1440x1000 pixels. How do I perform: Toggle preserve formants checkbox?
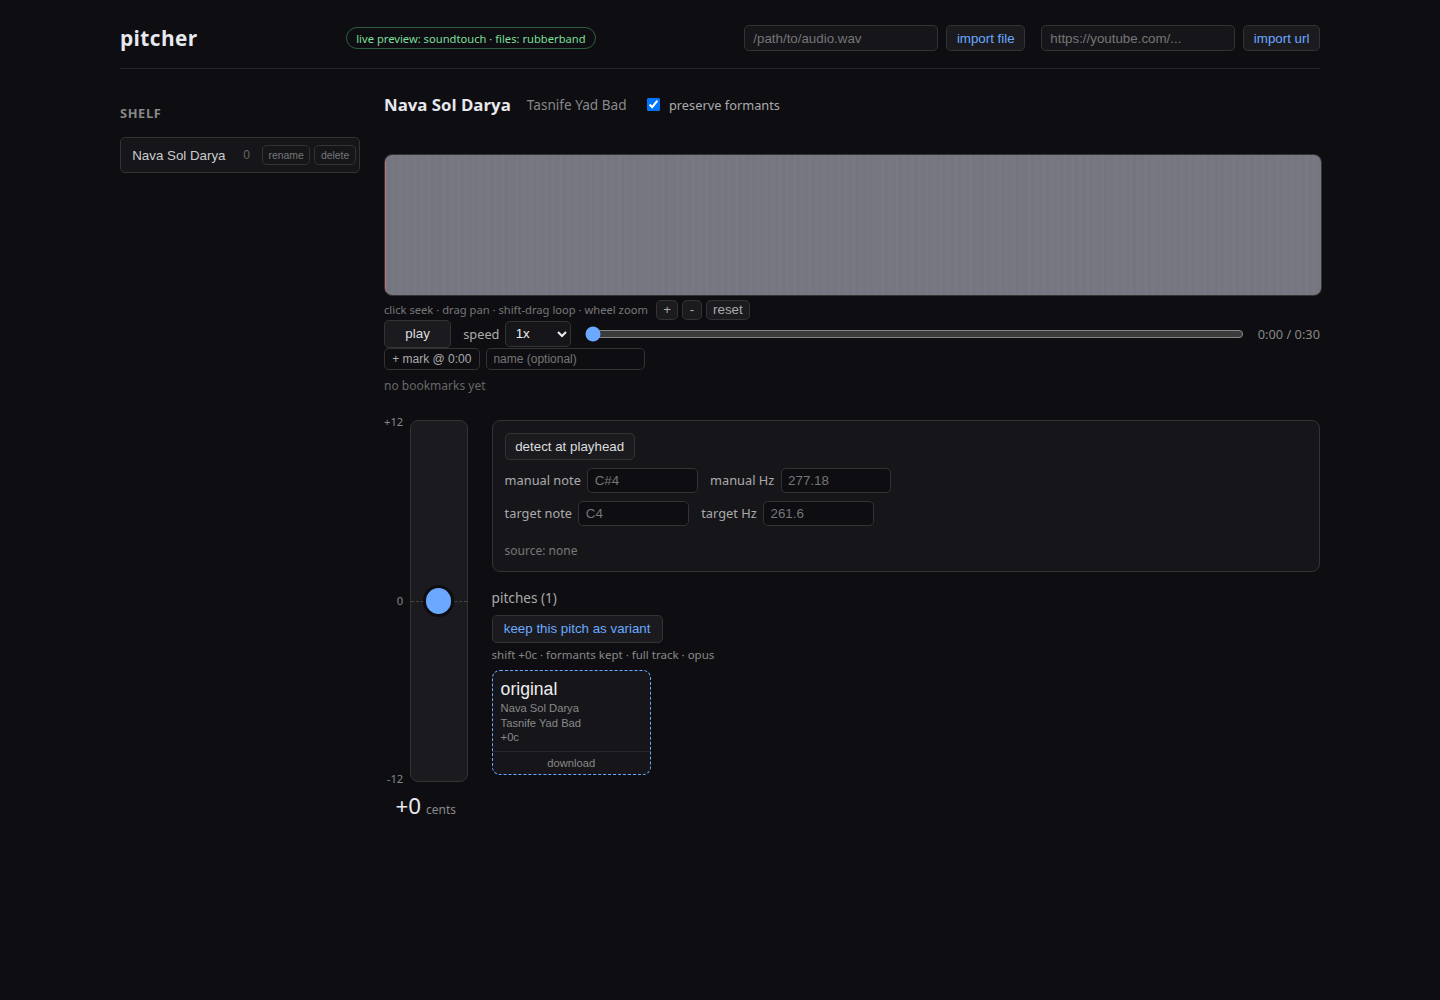[x=654, y=105]
